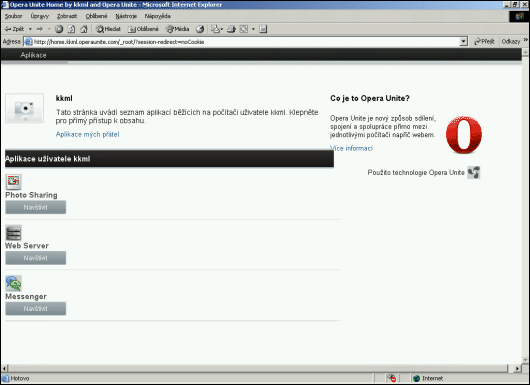Click the Forward arrow toolbar button
This screenshot has height=385, width=530.
pyautogui.click(x=40, y=29)
